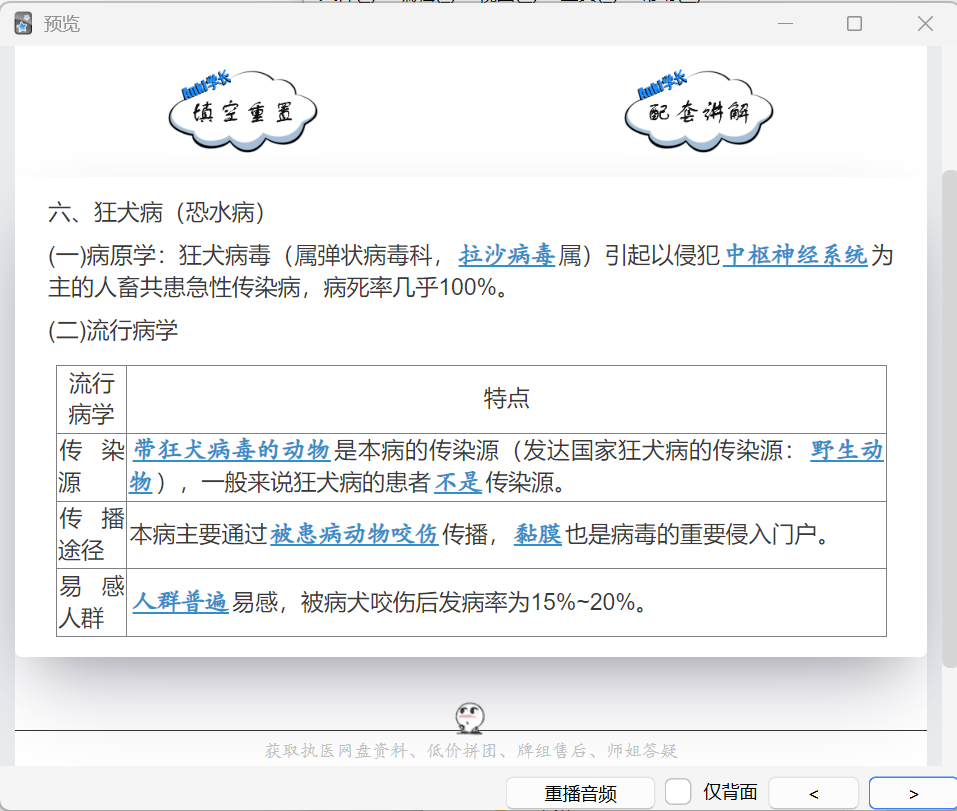957x811 pixels.
Task: Click the cloze answer 人群普遍
Action: pyautogui.click(x=181, y=602)
